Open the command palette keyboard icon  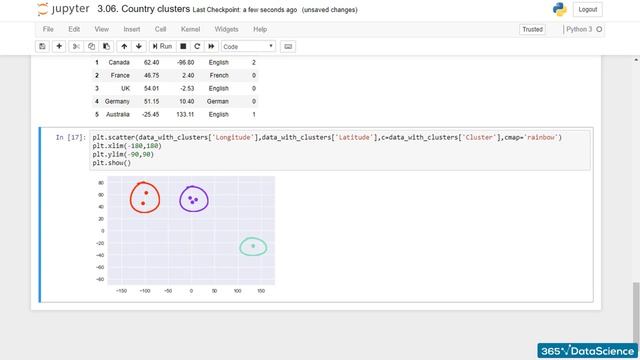[288, 47]
